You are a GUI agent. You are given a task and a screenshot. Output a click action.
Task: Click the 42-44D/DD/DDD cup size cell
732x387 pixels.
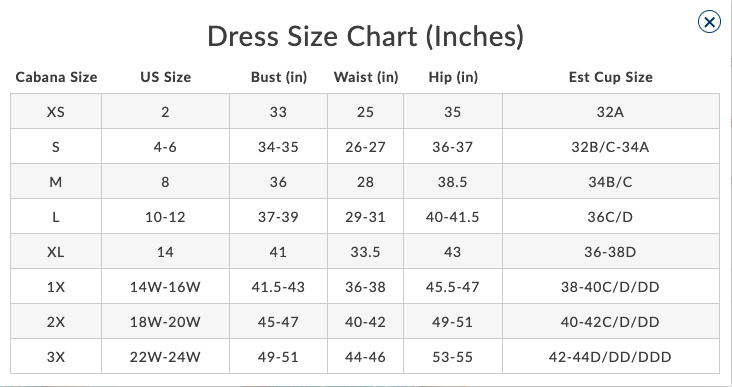611,356
